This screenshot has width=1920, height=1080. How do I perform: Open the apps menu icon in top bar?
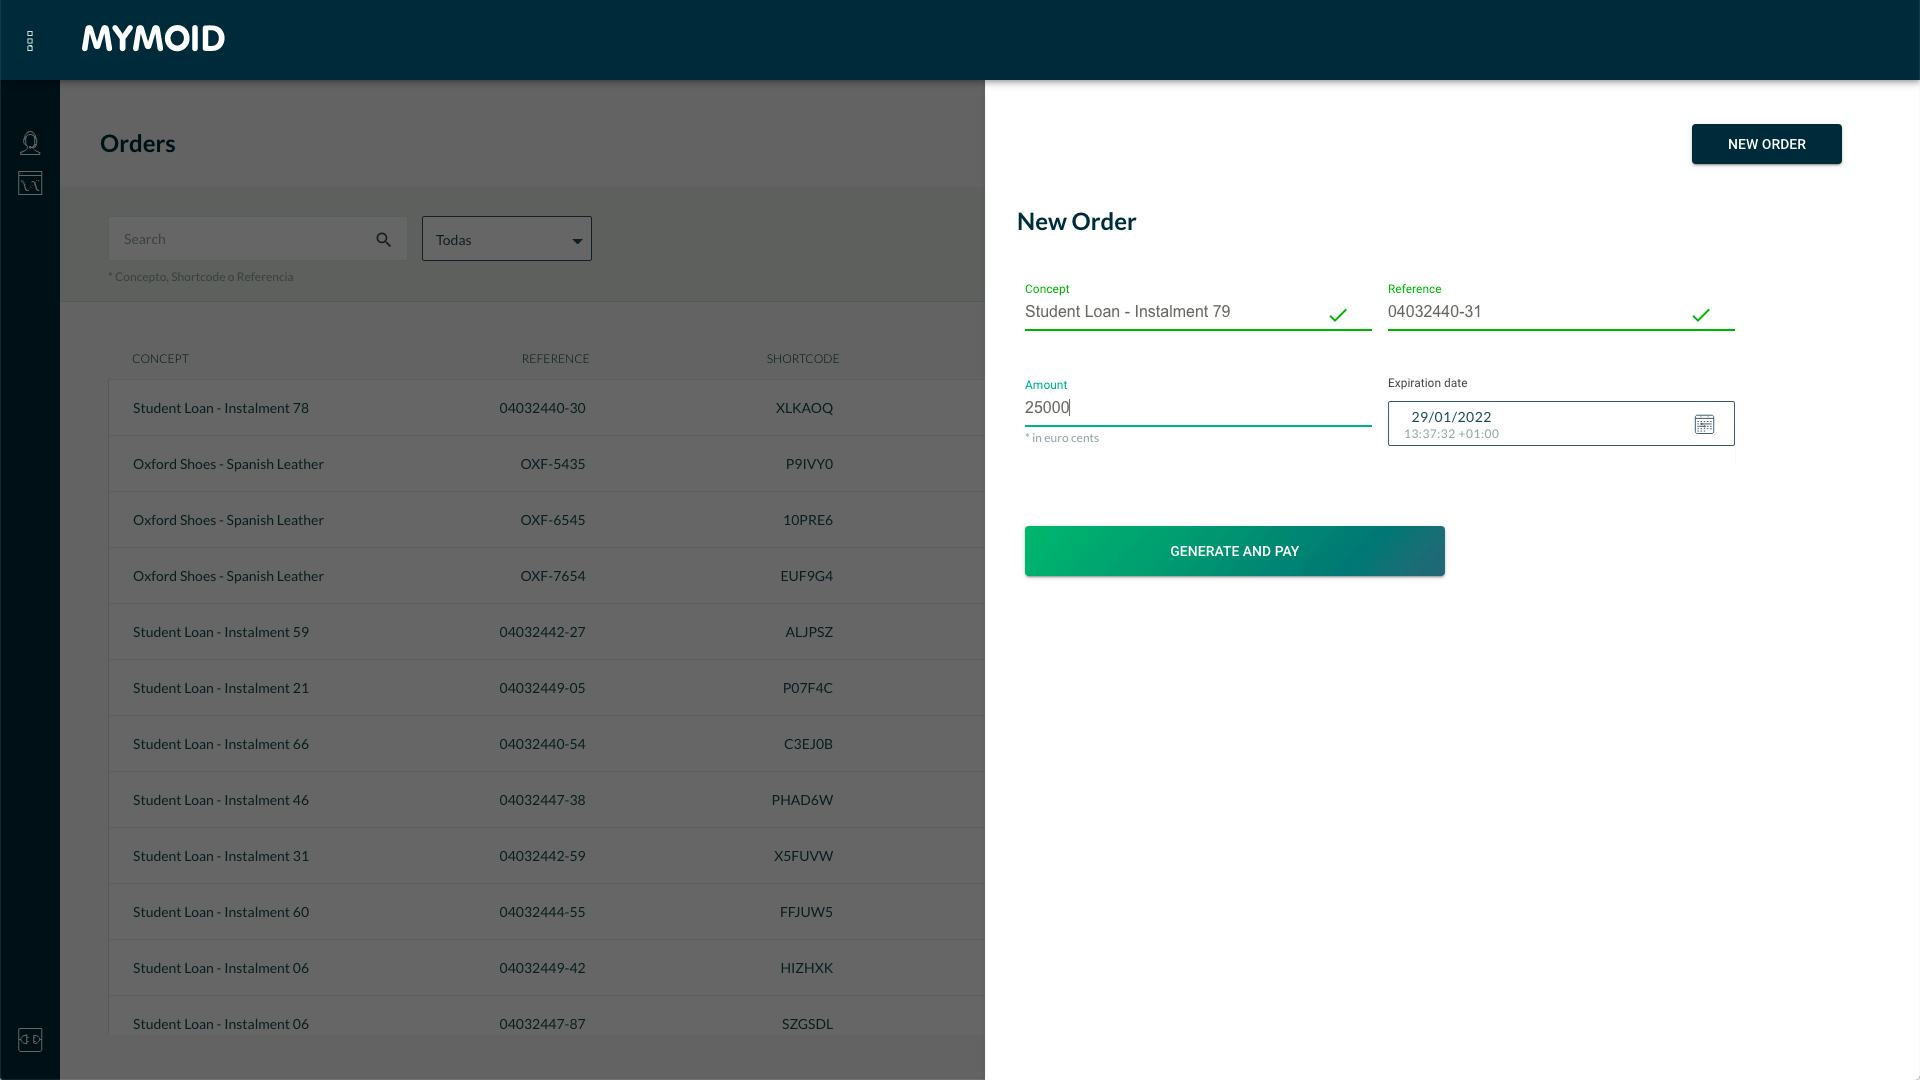30,41
